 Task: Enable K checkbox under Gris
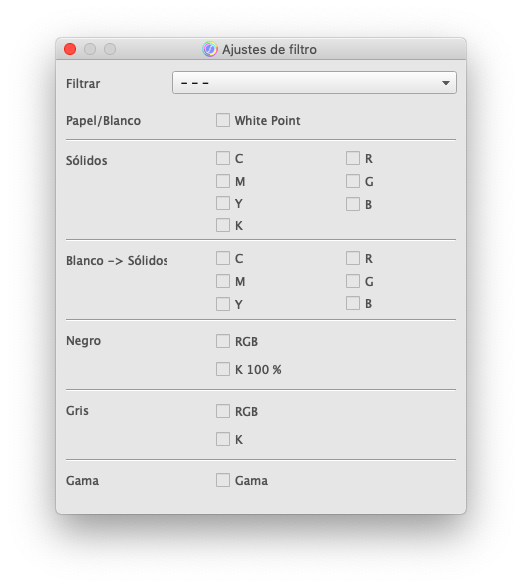(223, 439)
